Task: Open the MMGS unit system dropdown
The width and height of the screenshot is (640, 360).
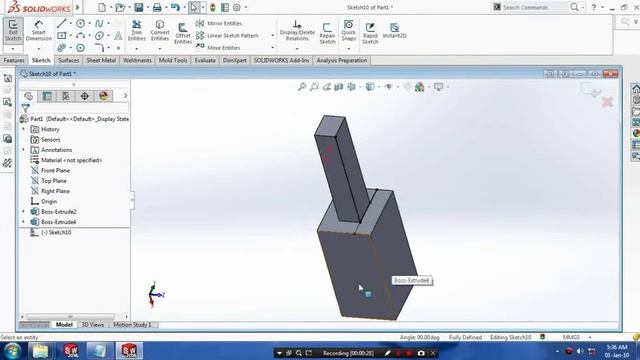Action: coord(590,337)
